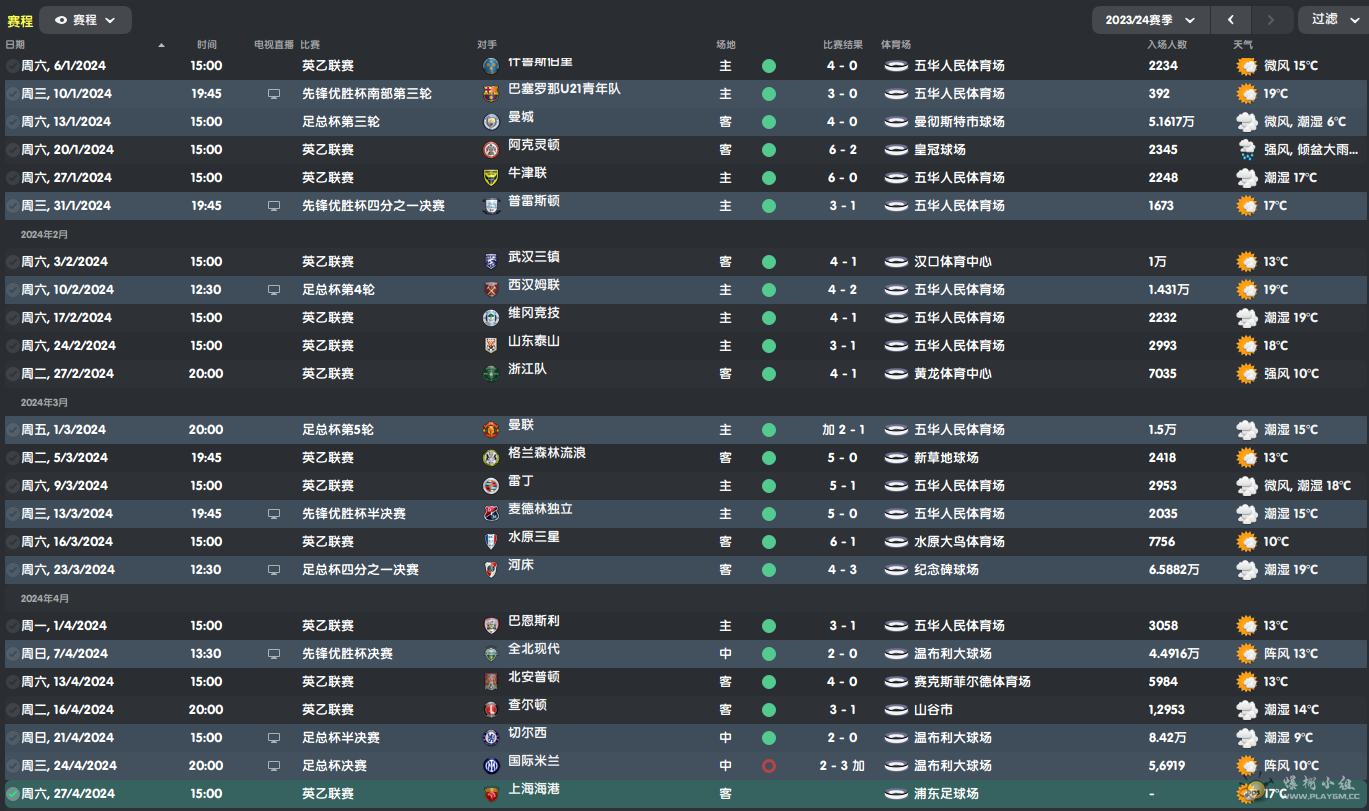Go to the previous season with left arrow
The width and height of the screenshot is (1369, 811).
[1231, 20]
